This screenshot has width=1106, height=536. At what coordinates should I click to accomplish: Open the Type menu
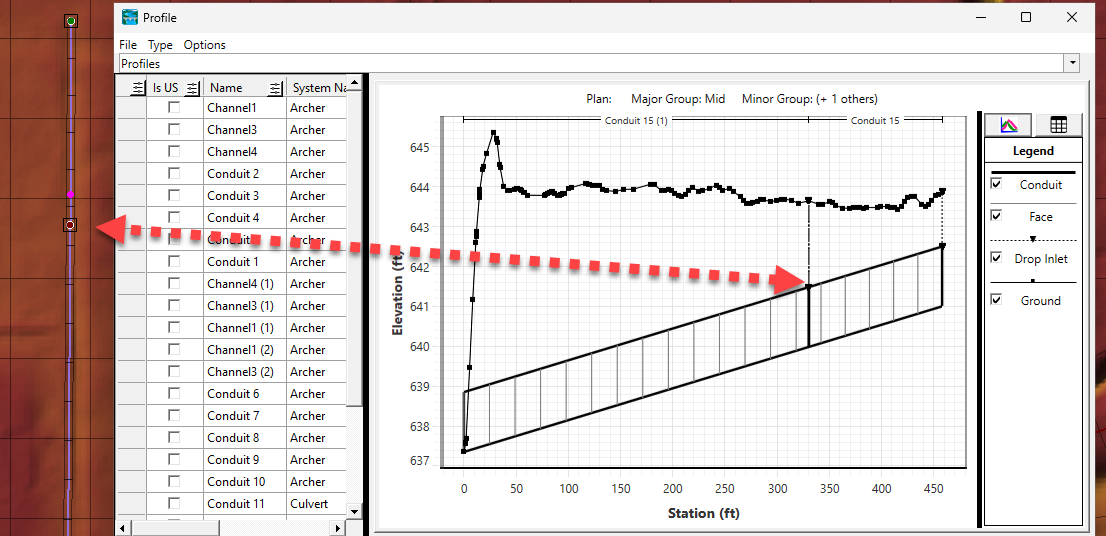click(160, 45)
